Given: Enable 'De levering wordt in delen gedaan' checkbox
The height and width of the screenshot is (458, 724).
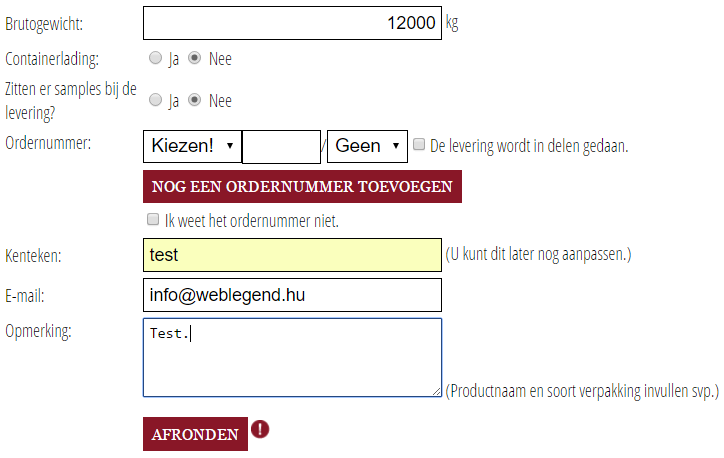Looking at the screenshot, I should [x=420, y=145].
